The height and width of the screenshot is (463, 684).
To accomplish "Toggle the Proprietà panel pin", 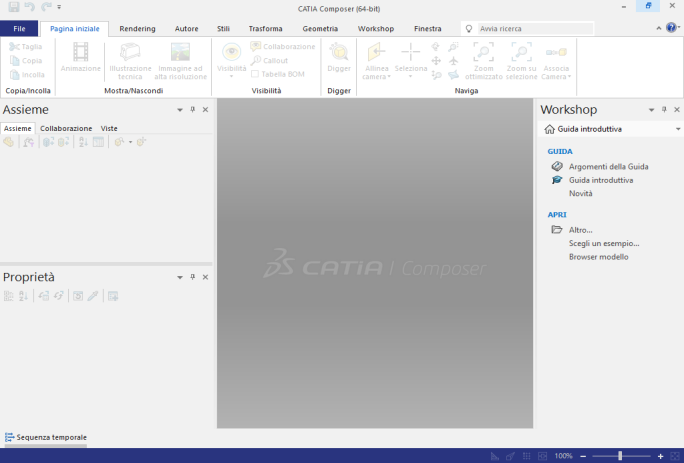I will pos(192,277).
